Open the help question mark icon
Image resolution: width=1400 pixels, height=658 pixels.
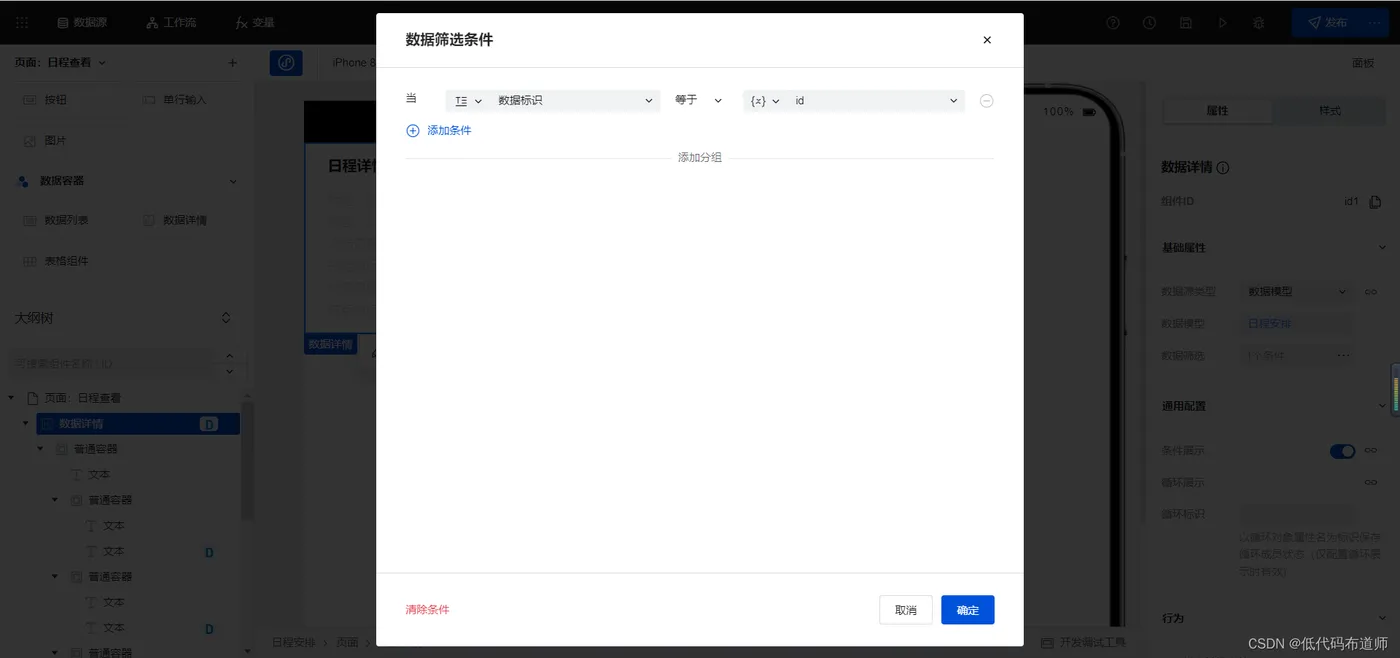click(x=1113, y=22)
